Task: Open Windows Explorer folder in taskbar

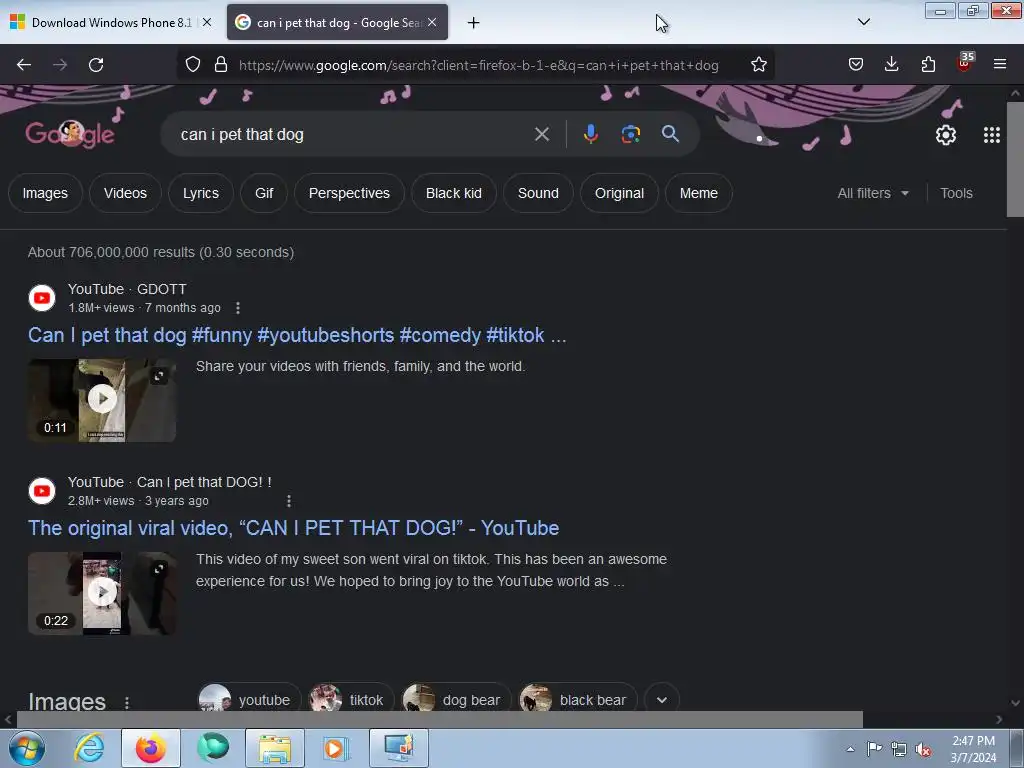Action: pyautogui.click(x=275, y=748)
